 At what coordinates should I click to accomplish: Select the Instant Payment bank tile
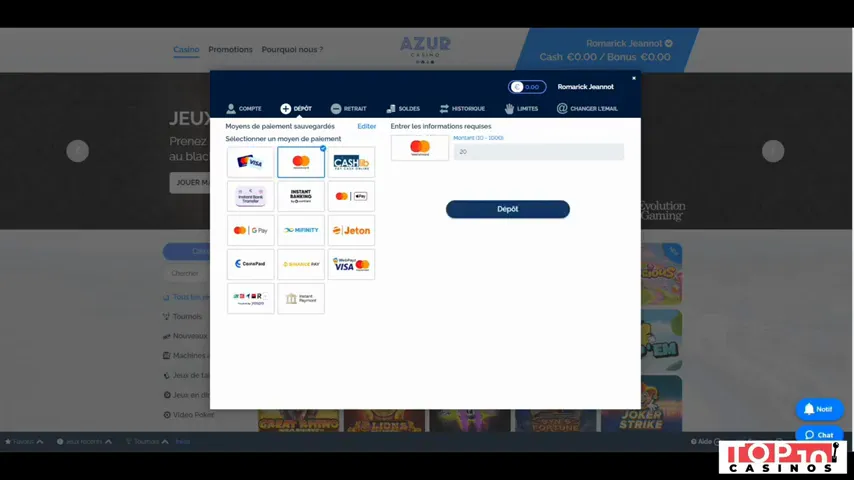coord(301,299)
